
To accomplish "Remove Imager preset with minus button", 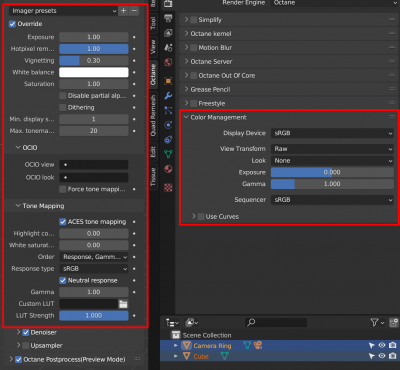I will (134, 11).
